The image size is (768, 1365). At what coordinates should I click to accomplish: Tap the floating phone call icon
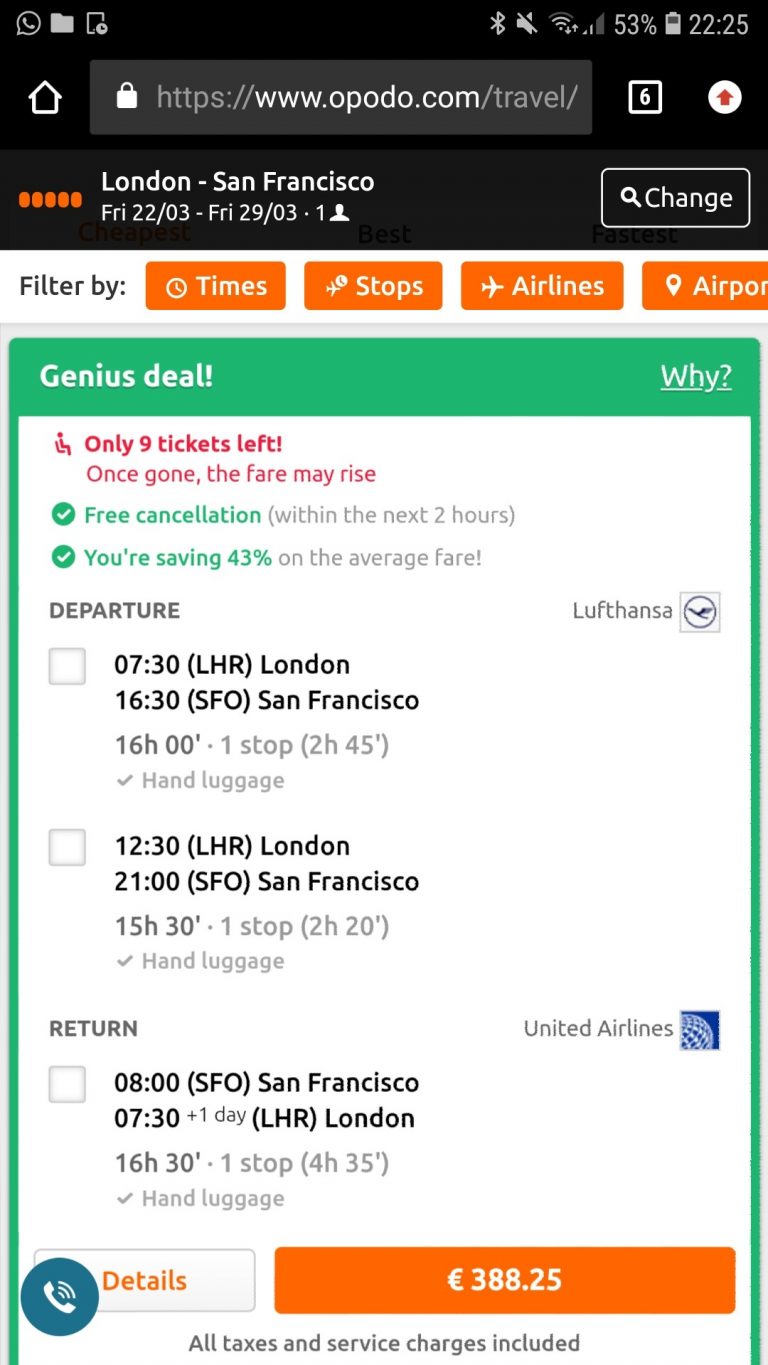tap(60, 1296)
